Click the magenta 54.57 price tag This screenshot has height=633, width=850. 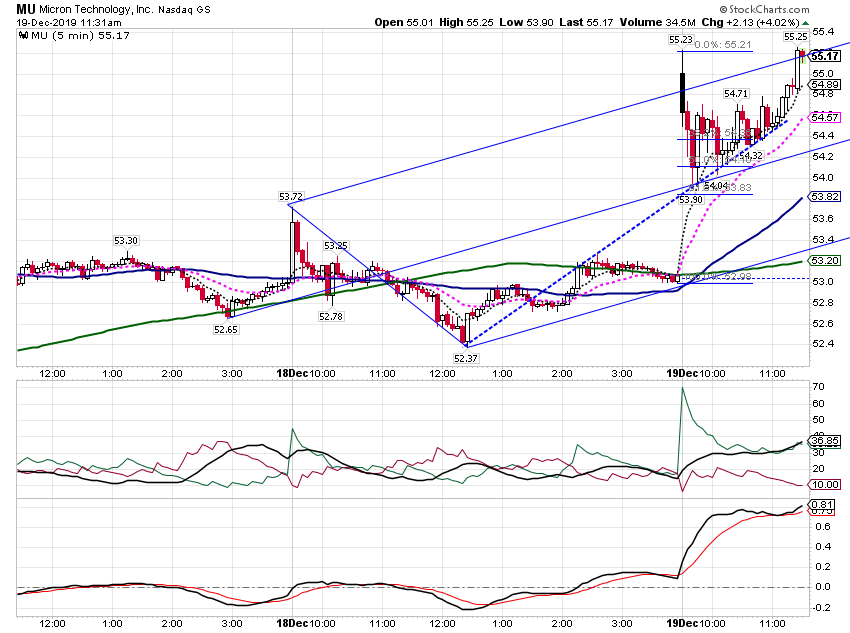(825, 117)
